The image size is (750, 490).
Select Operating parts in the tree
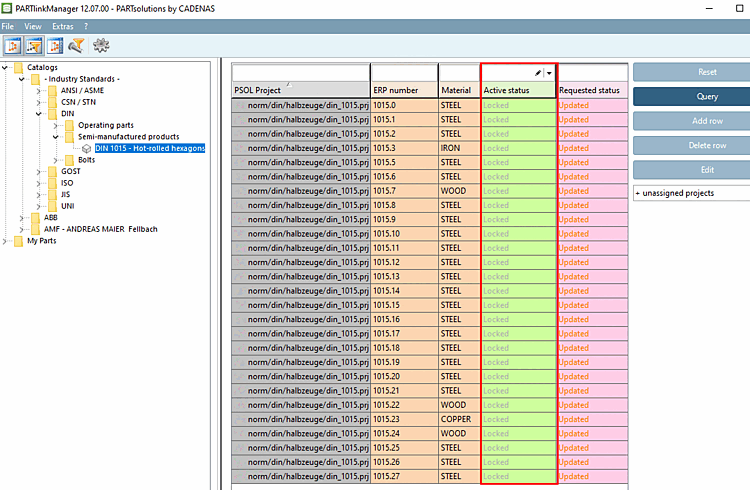point(106,125)
